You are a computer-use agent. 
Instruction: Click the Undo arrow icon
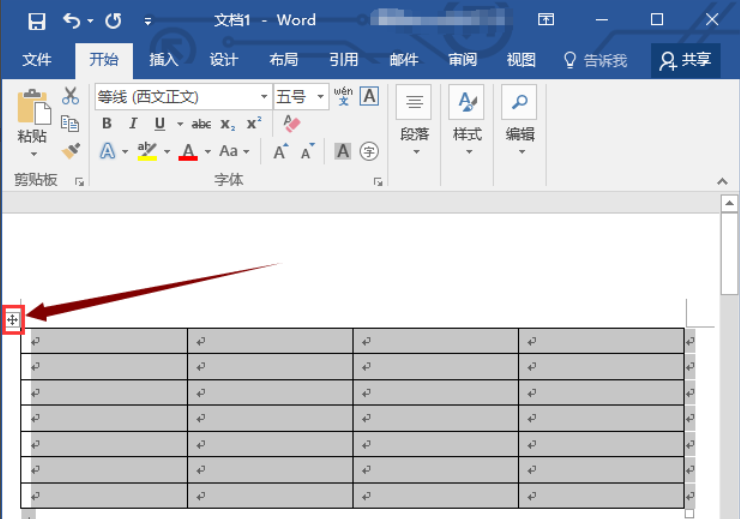72,21
